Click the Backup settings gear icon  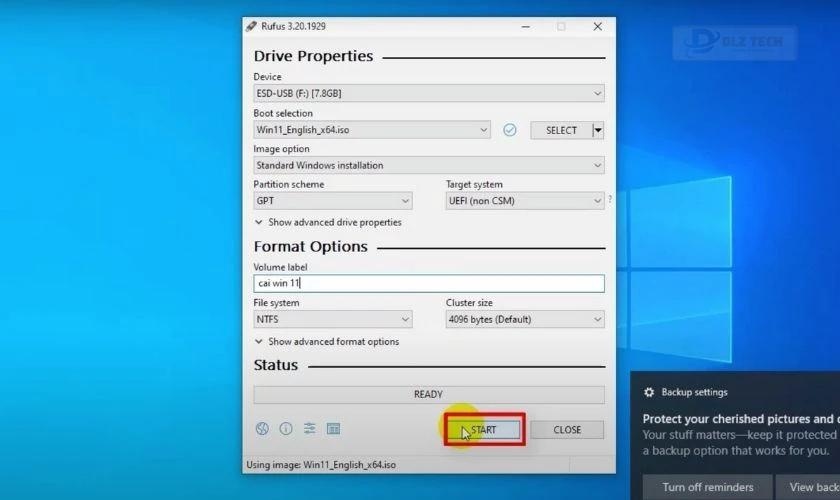649,392
